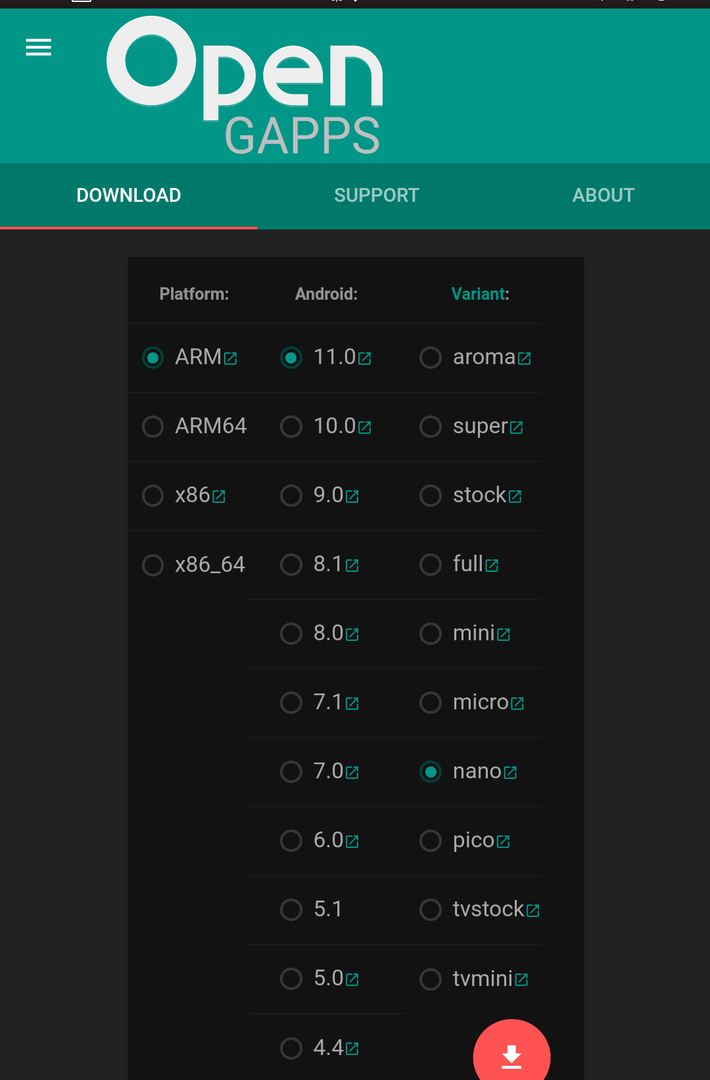Screen dimensions: 710x1080
Task: Open the About tab
Action: 603,196
